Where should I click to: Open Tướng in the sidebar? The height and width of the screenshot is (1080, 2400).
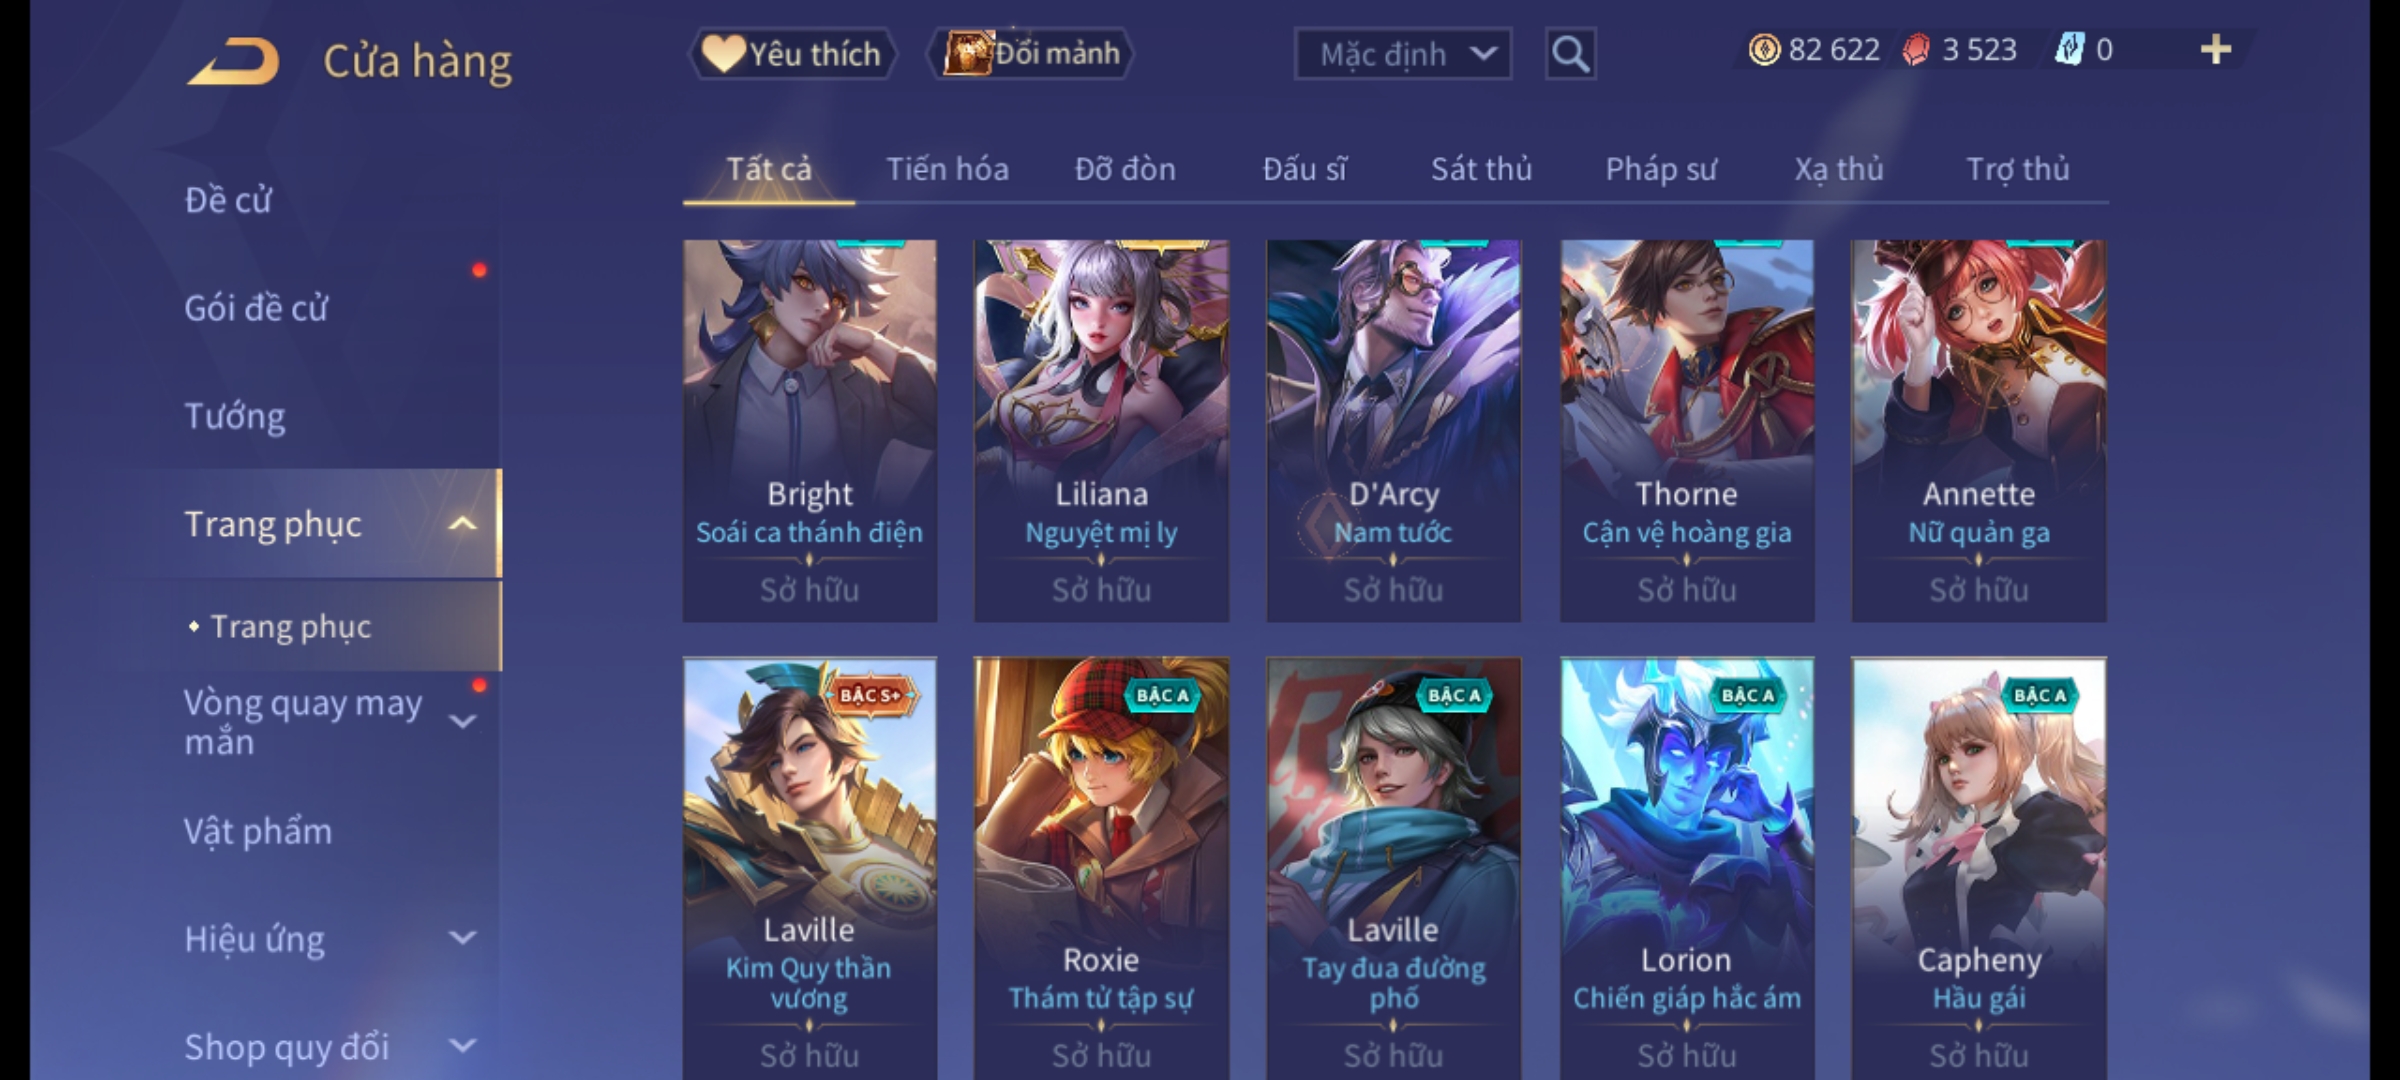[x=235, y=416]
